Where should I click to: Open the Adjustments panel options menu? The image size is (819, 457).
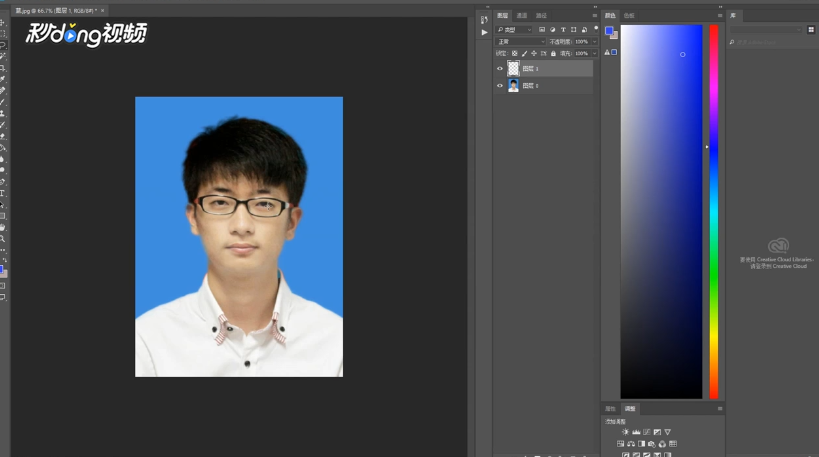pos(720,408)
